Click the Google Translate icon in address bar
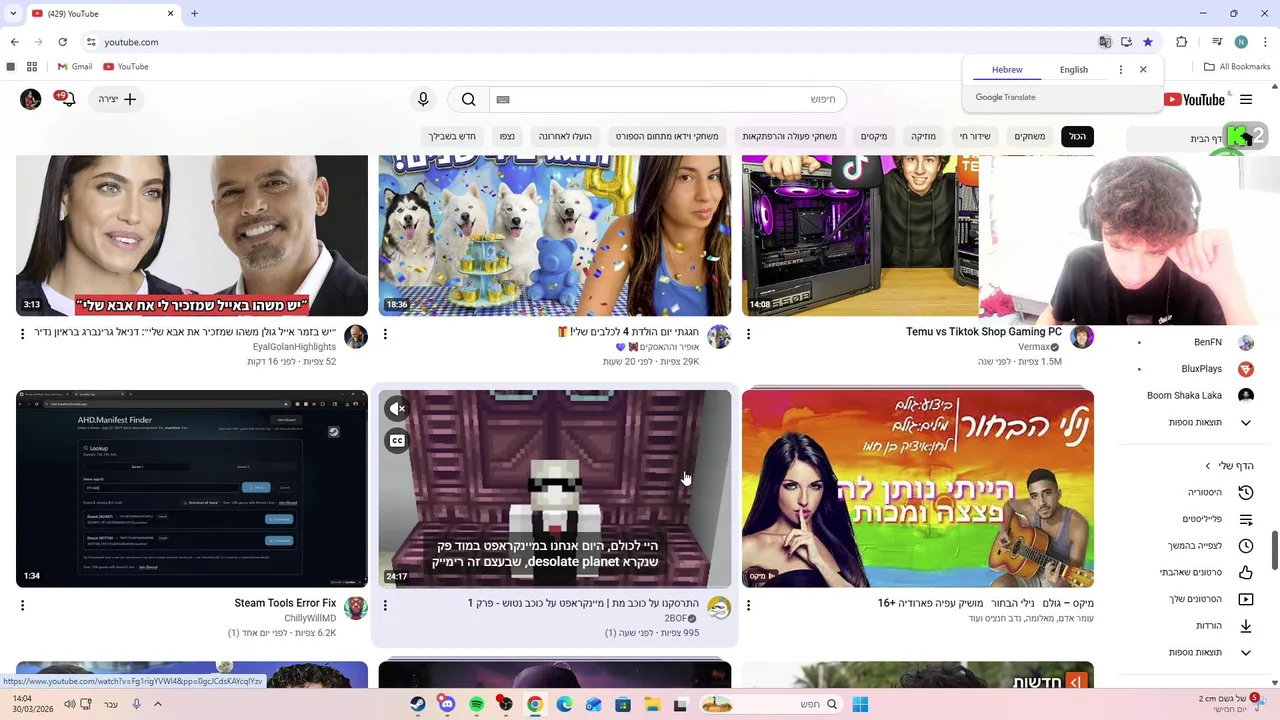The image size is (1280, 720). pos(1105,42)
